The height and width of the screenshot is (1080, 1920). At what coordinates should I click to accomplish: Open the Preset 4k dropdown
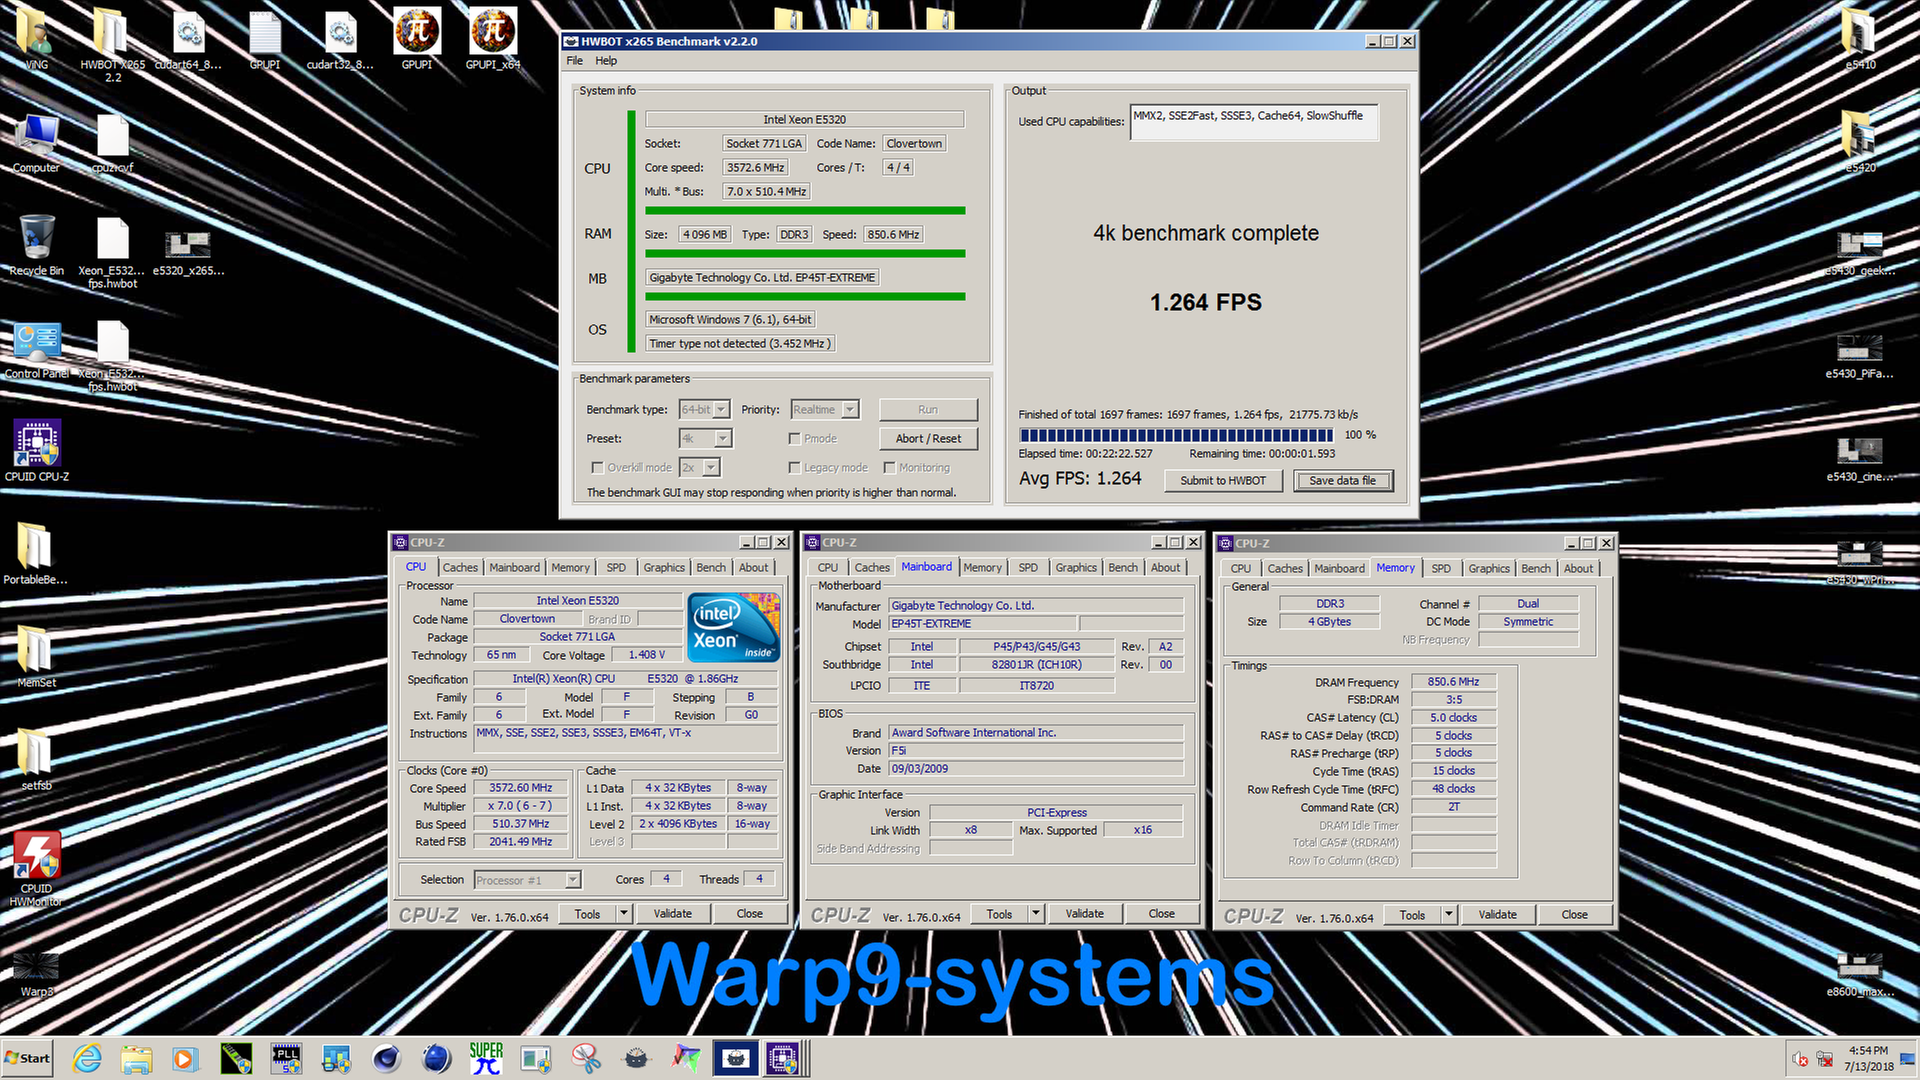[x=723, y=439]
